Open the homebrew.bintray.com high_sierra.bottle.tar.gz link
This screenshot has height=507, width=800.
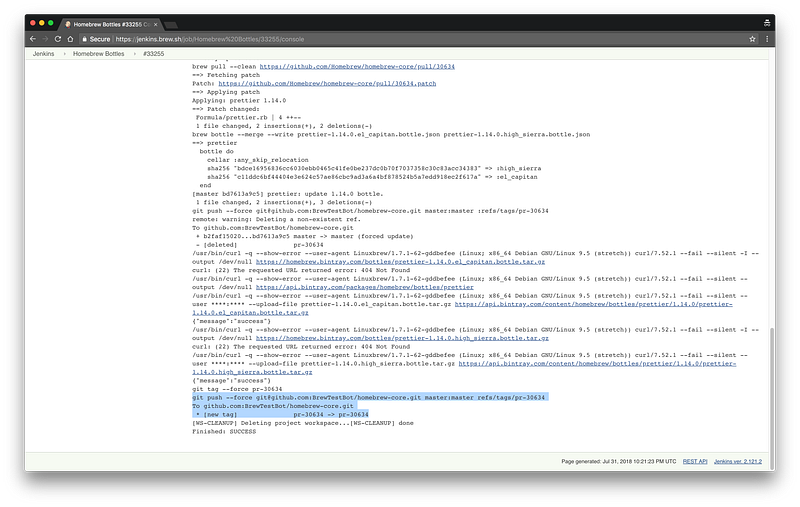402,338
